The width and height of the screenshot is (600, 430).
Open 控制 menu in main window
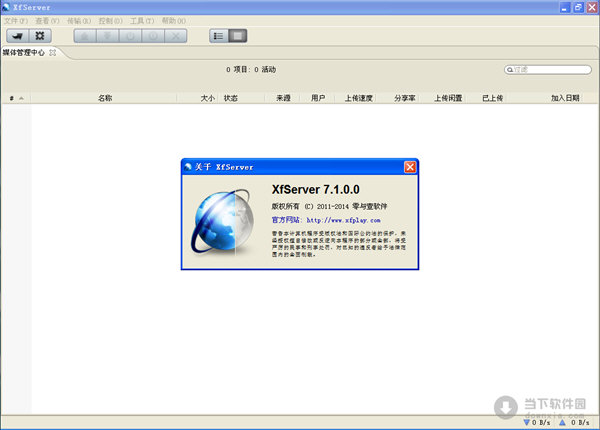click(110, 21)
